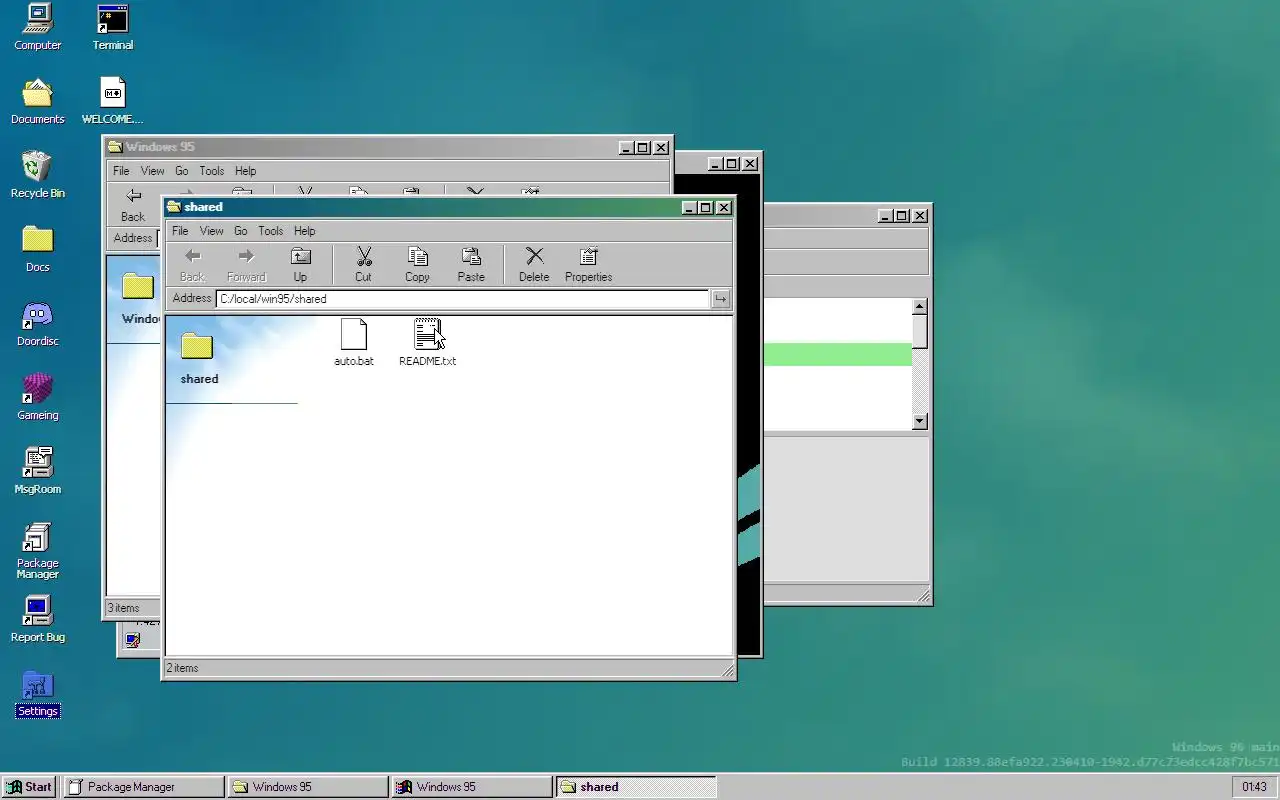Open the Computer desktop icon

click(37, 27)
